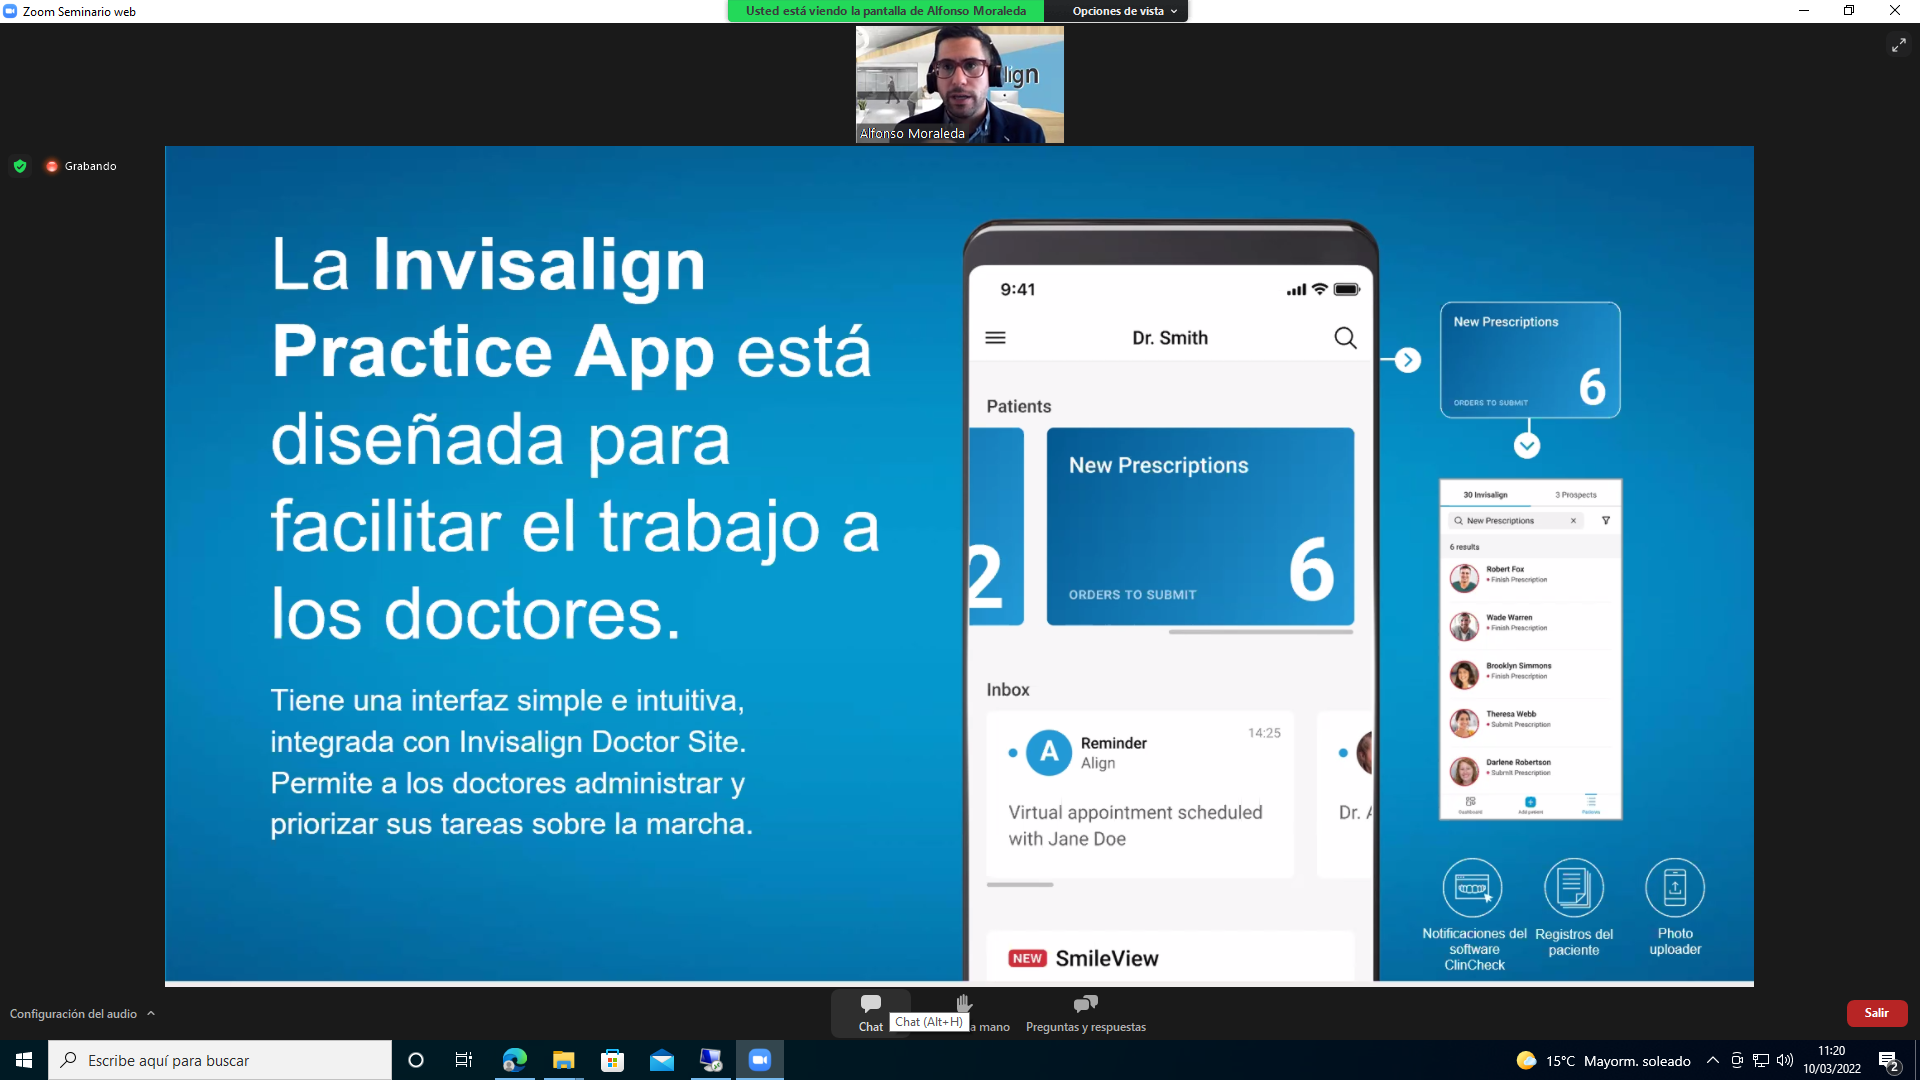The height and width of the screenshot is (1080, 1920).
Task: Expand the audio settings caret
Action: (x=151, y=1013)
